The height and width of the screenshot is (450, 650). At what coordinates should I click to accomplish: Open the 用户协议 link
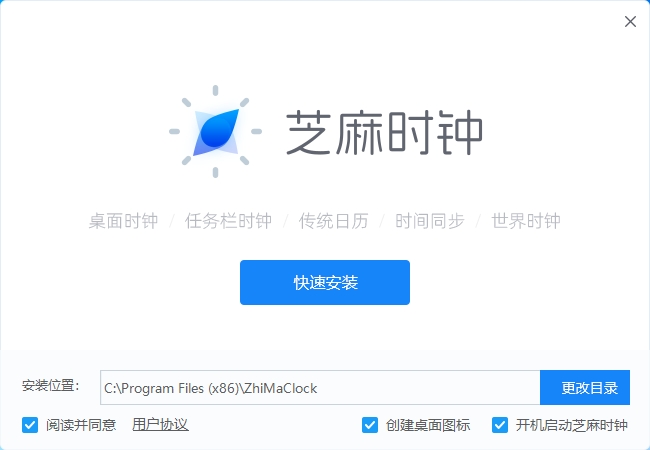click(160, 425)
